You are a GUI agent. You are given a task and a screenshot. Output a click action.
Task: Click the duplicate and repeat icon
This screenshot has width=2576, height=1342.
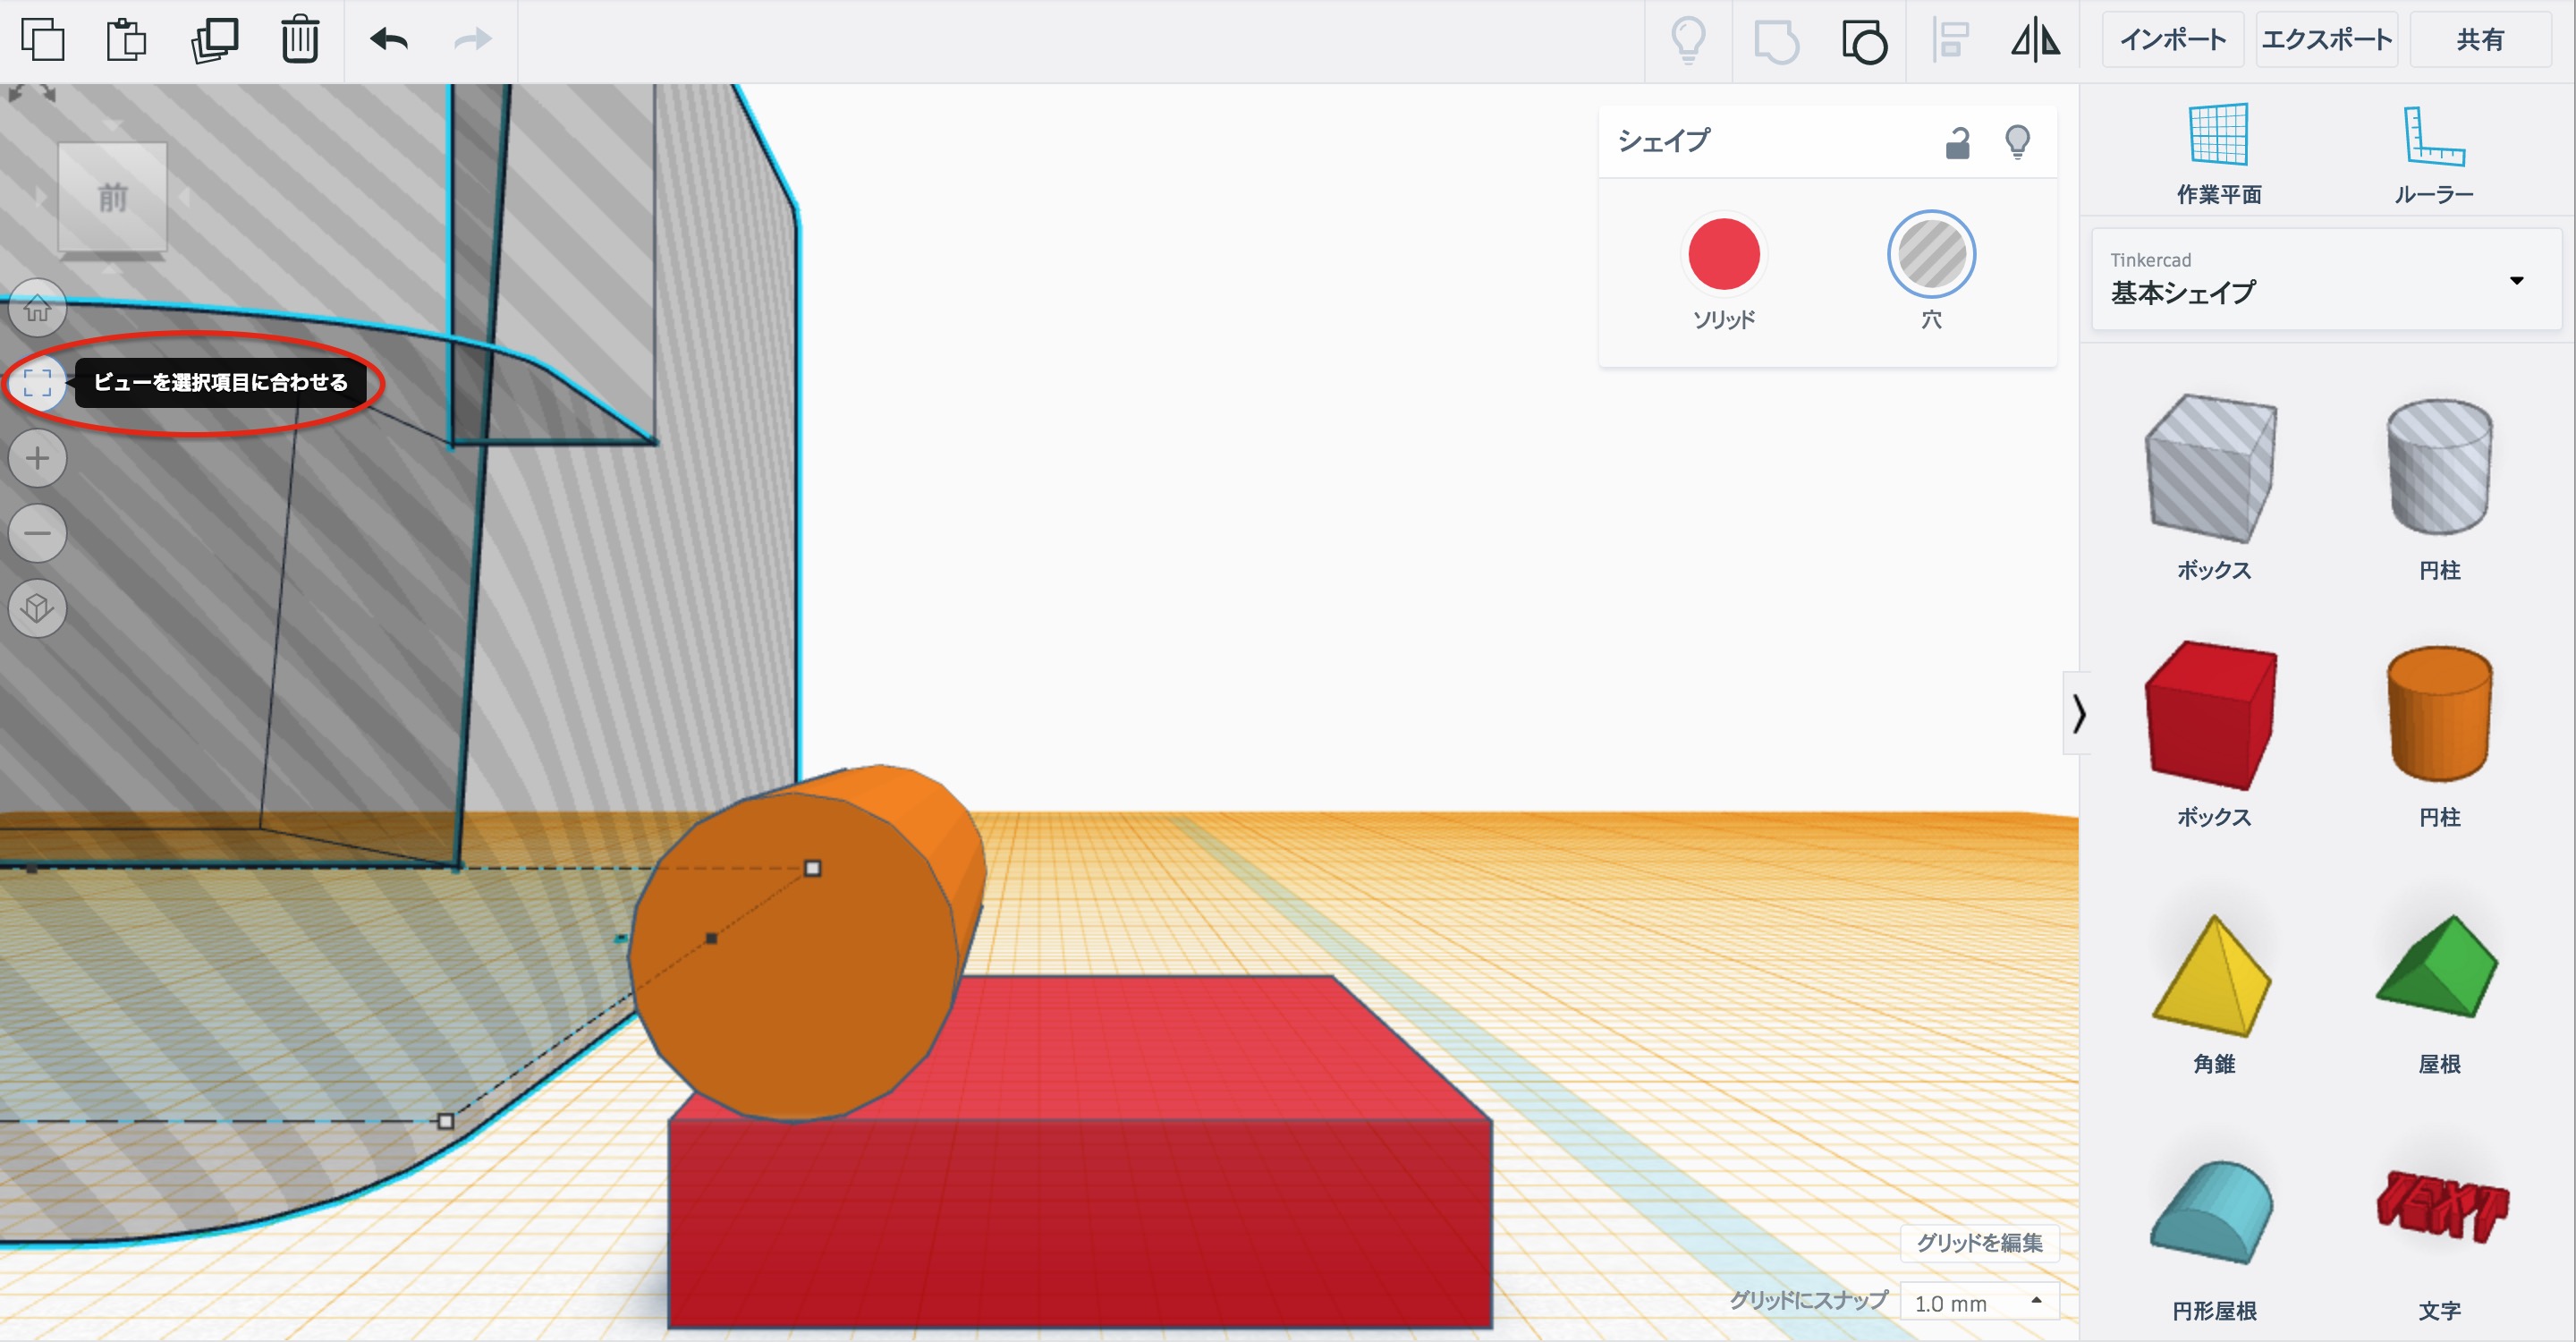[x=214, y=40]
